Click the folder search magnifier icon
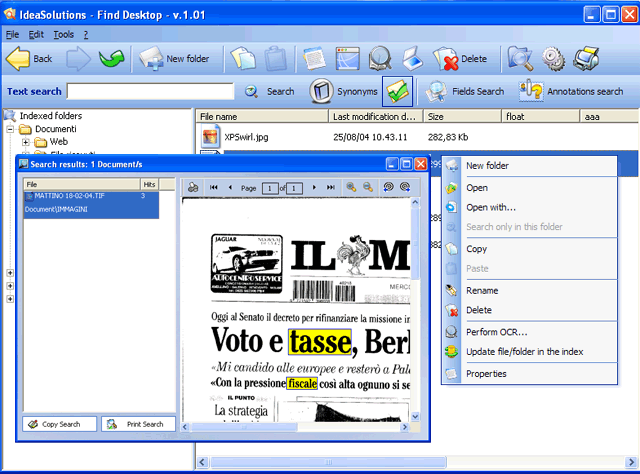 pos(520,59)
